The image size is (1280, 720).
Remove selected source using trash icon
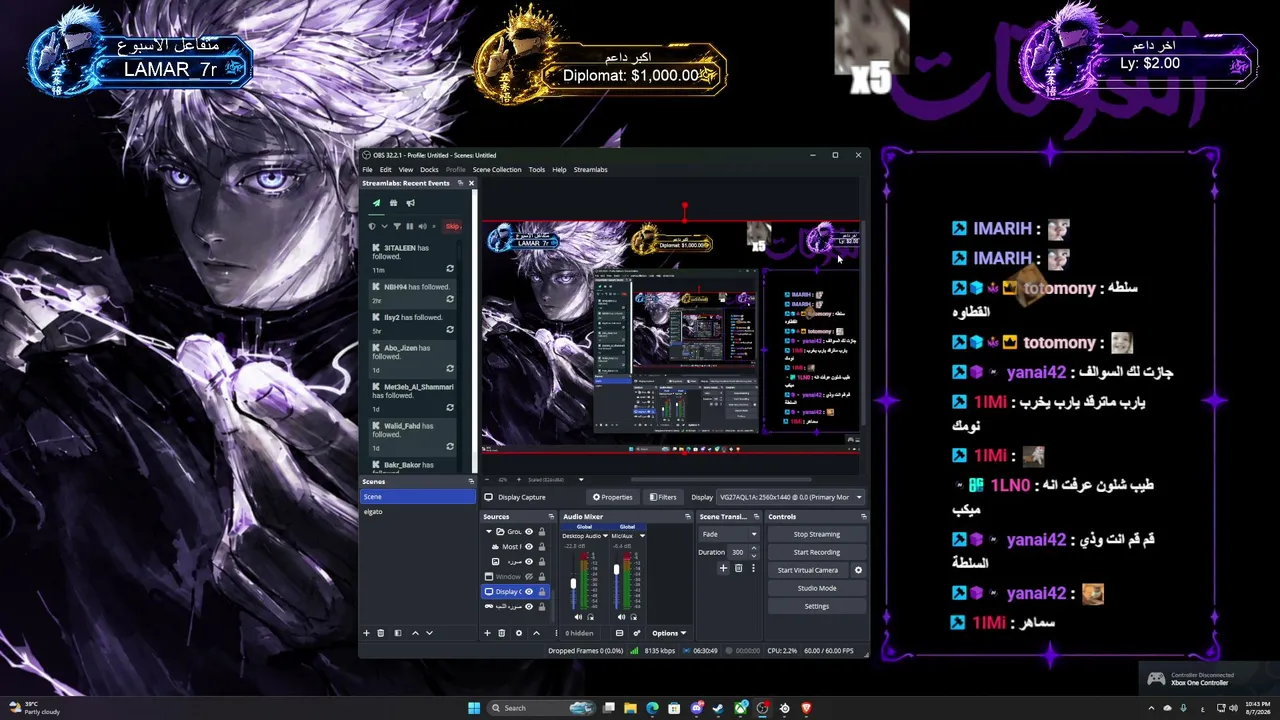[x=502, y=633]
